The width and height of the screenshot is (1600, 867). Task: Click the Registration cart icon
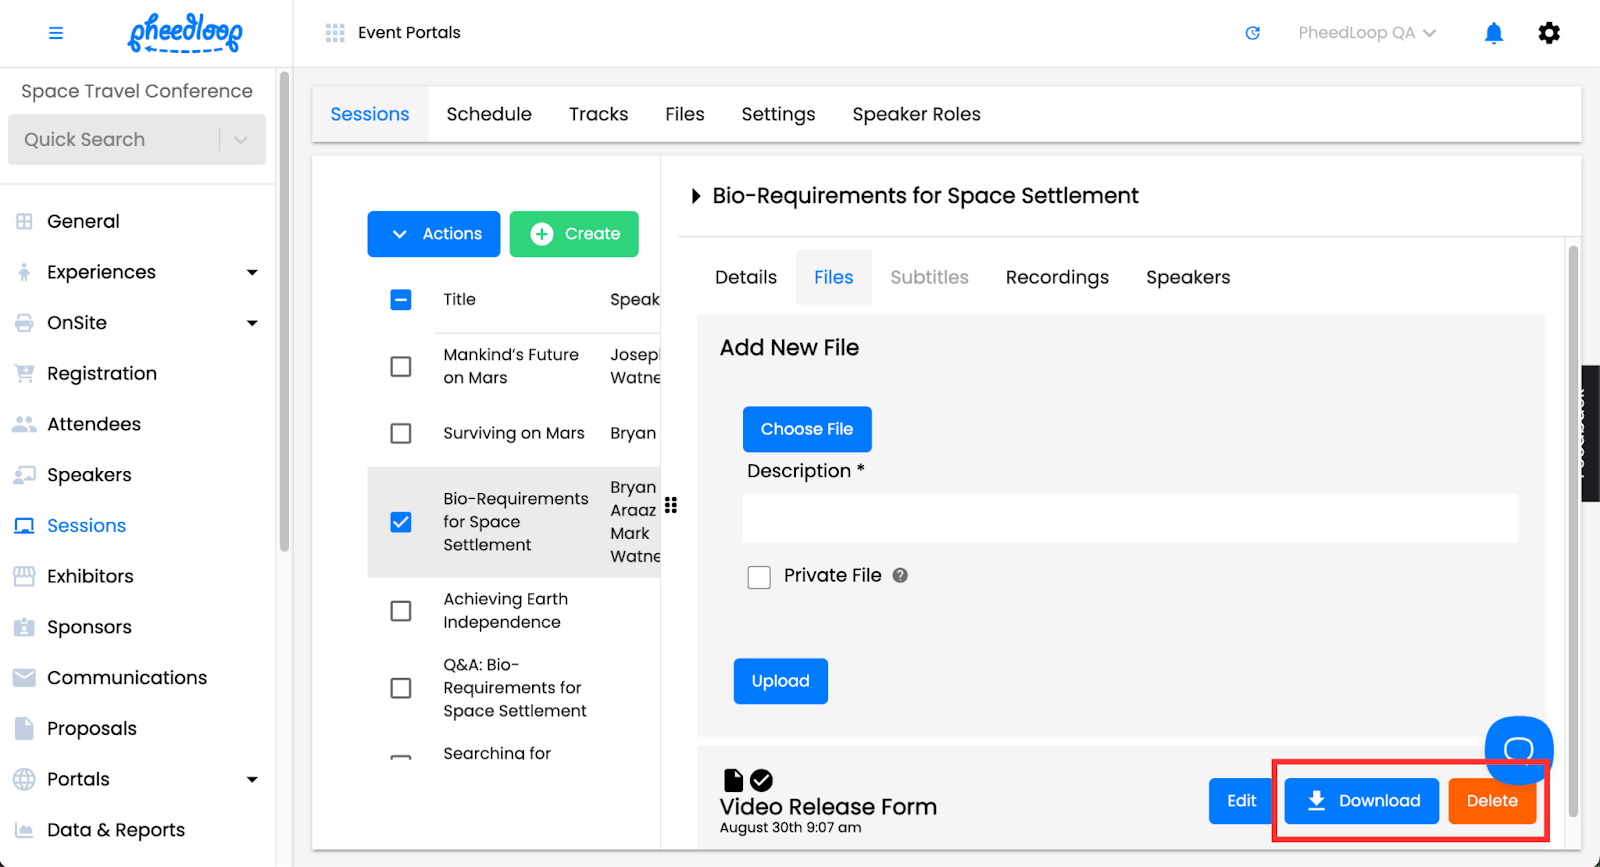click(24, 373)
